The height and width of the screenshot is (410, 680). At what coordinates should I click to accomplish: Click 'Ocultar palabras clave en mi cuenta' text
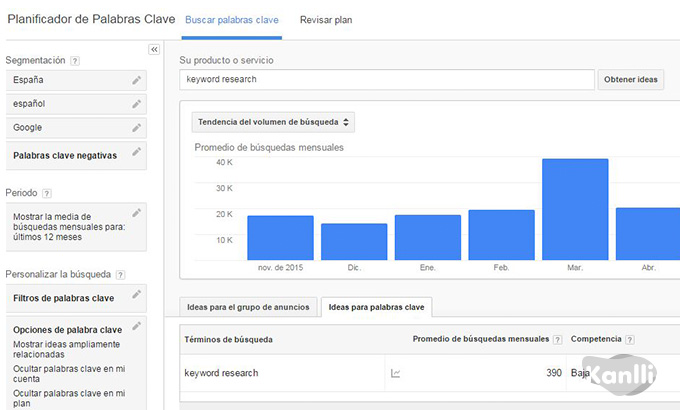[69, 374]
